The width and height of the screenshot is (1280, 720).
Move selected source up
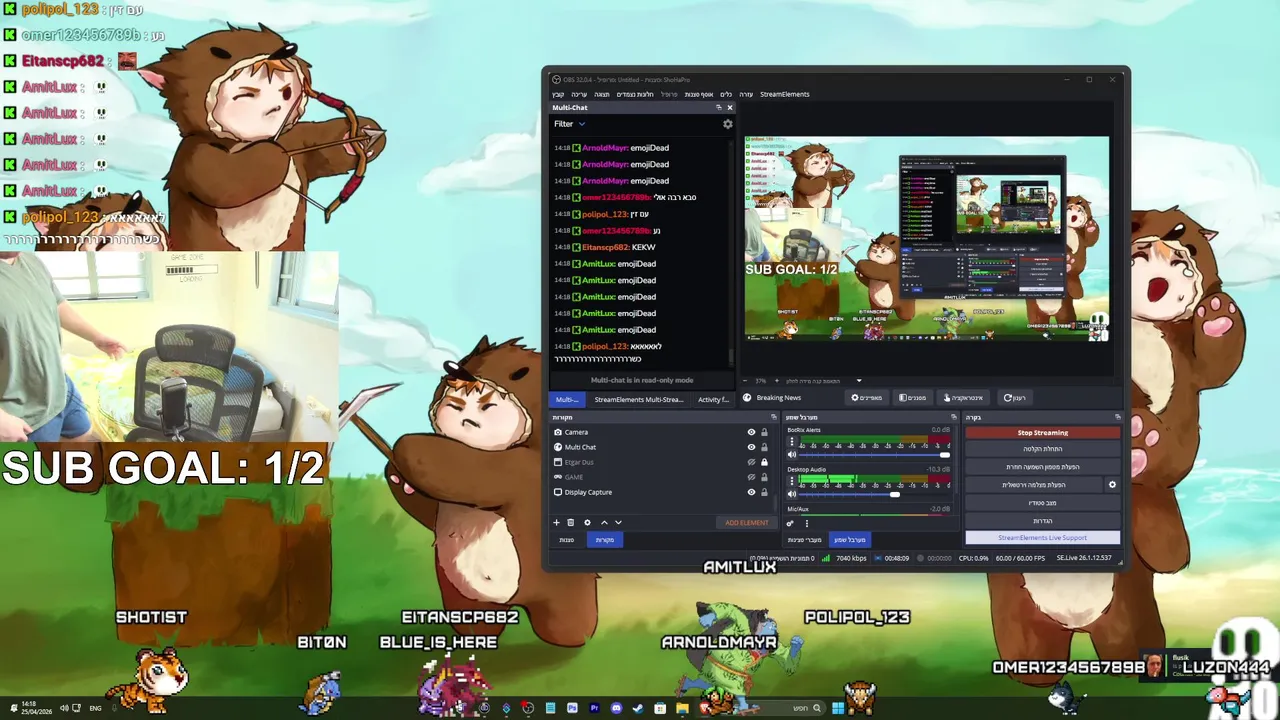[x=604, y=522]
